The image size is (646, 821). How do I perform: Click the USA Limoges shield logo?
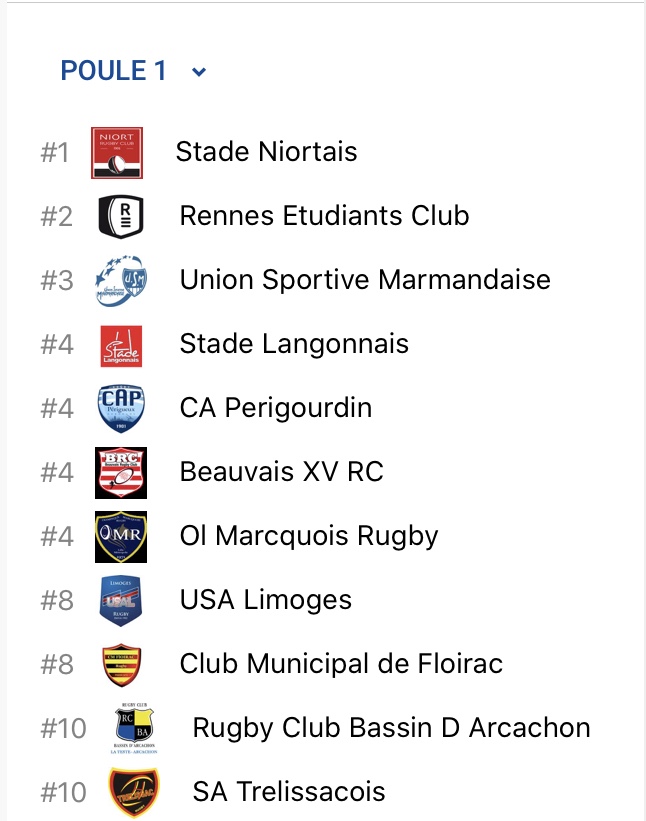[121, 601]
